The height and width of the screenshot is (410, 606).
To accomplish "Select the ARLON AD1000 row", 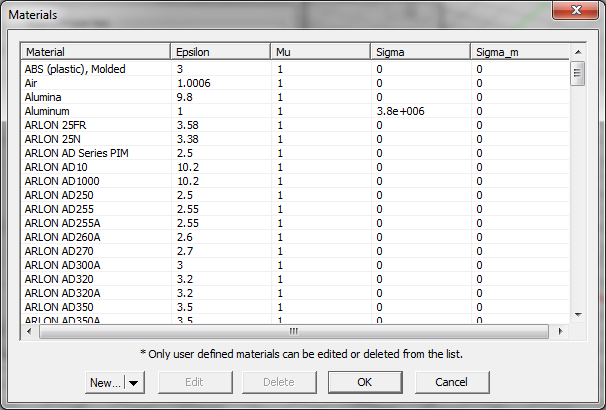I will tap(295, 181).
